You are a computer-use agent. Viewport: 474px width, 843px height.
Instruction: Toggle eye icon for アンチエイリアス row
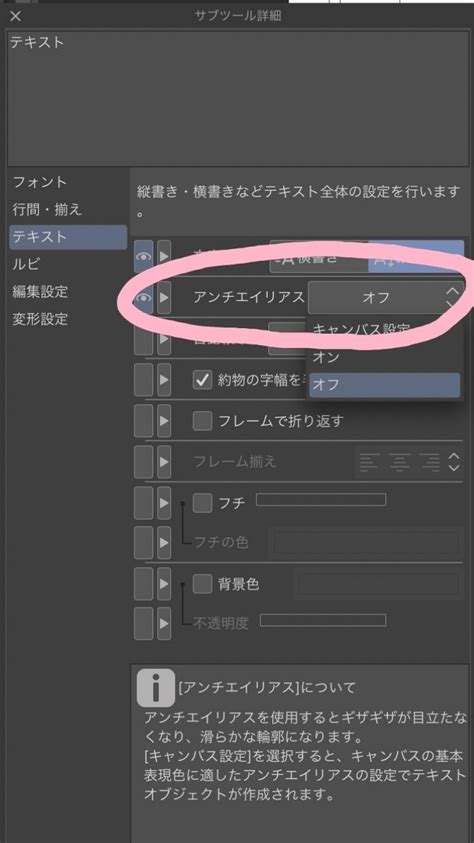143,297
